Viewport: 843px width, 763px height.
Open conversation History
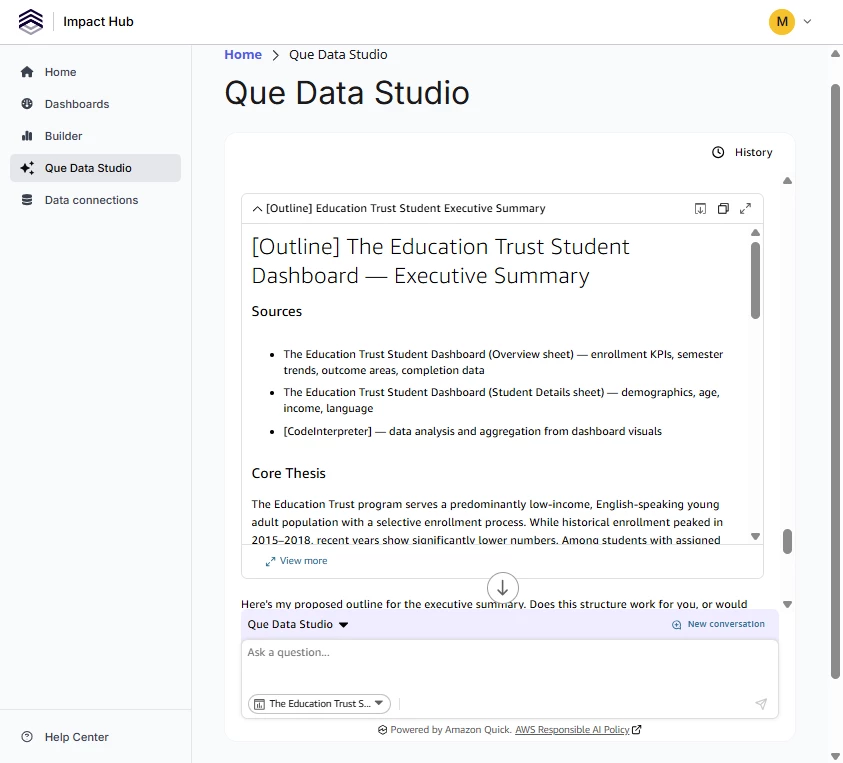point(742,152)
